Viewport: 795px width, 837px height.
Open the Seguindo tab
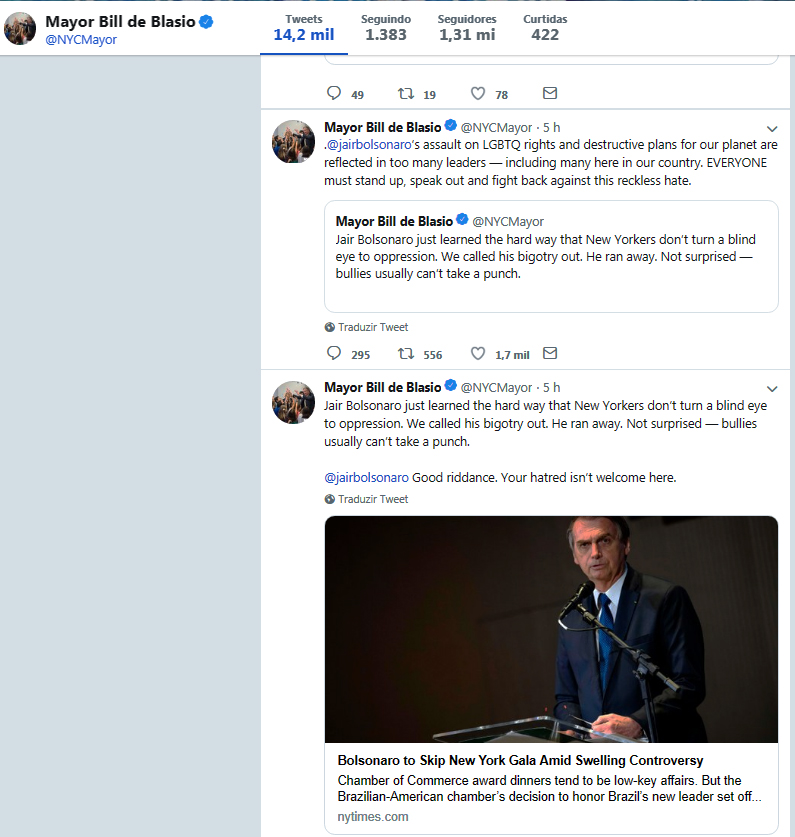point(386,28)
